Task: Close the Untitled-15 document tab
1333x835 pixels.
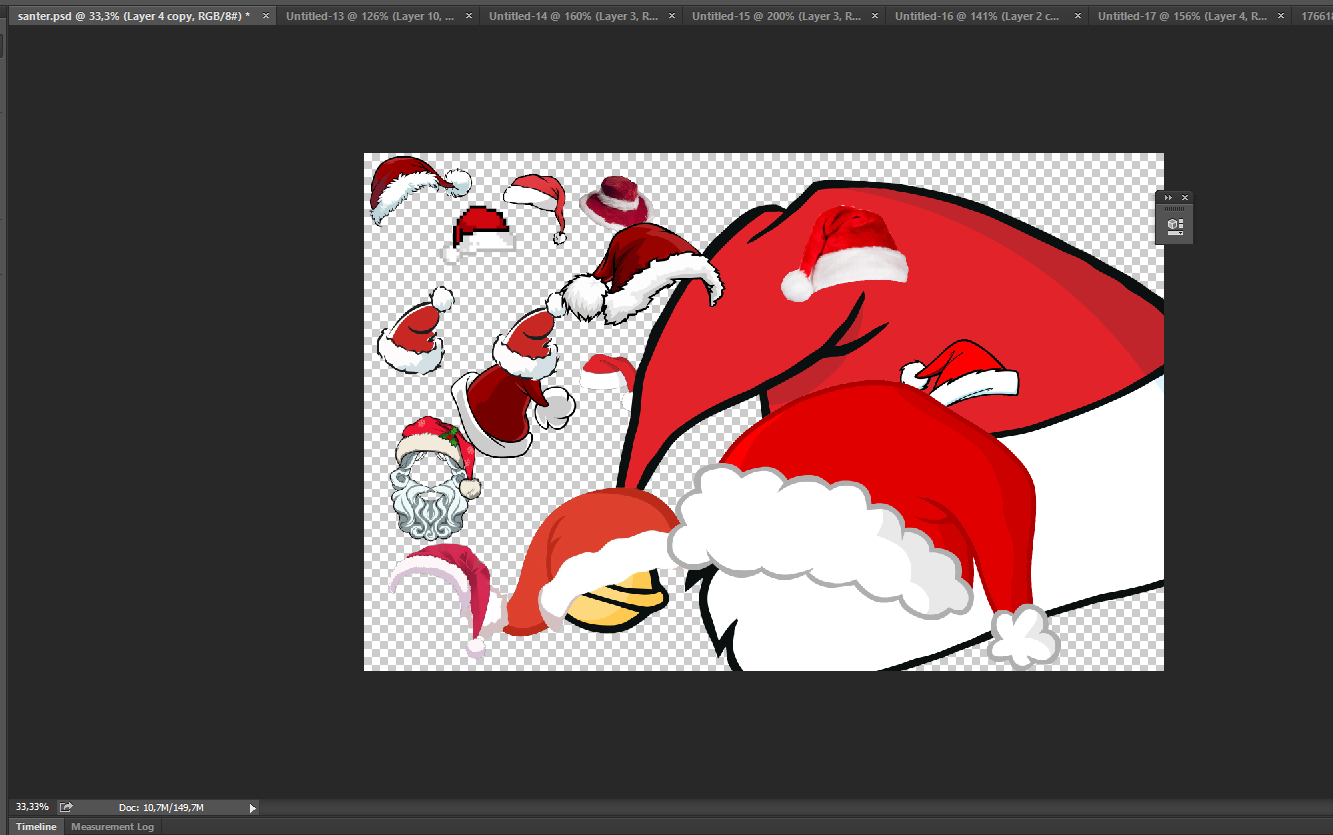Action: [x=875, y=16]
